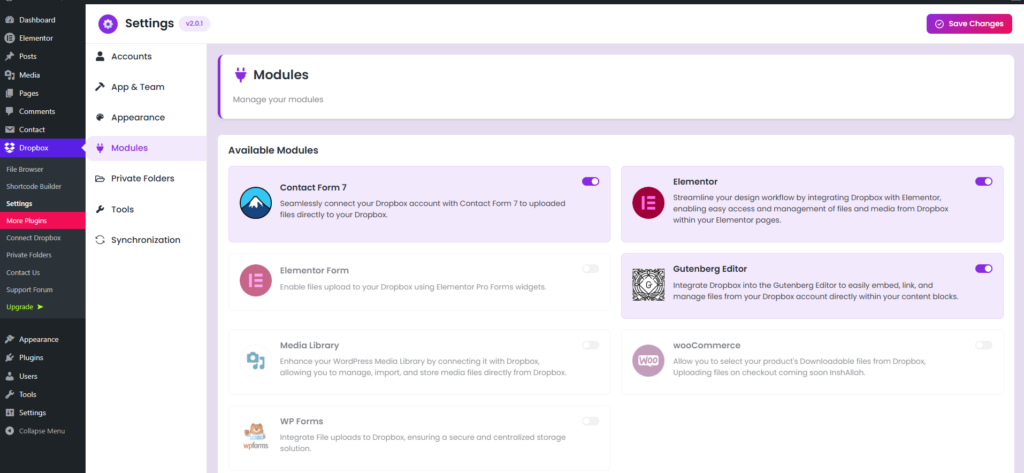The height and width of the screenshot is (473, 1024).
Task: Click the Private Folders folder icon
Action: [100, 179]
